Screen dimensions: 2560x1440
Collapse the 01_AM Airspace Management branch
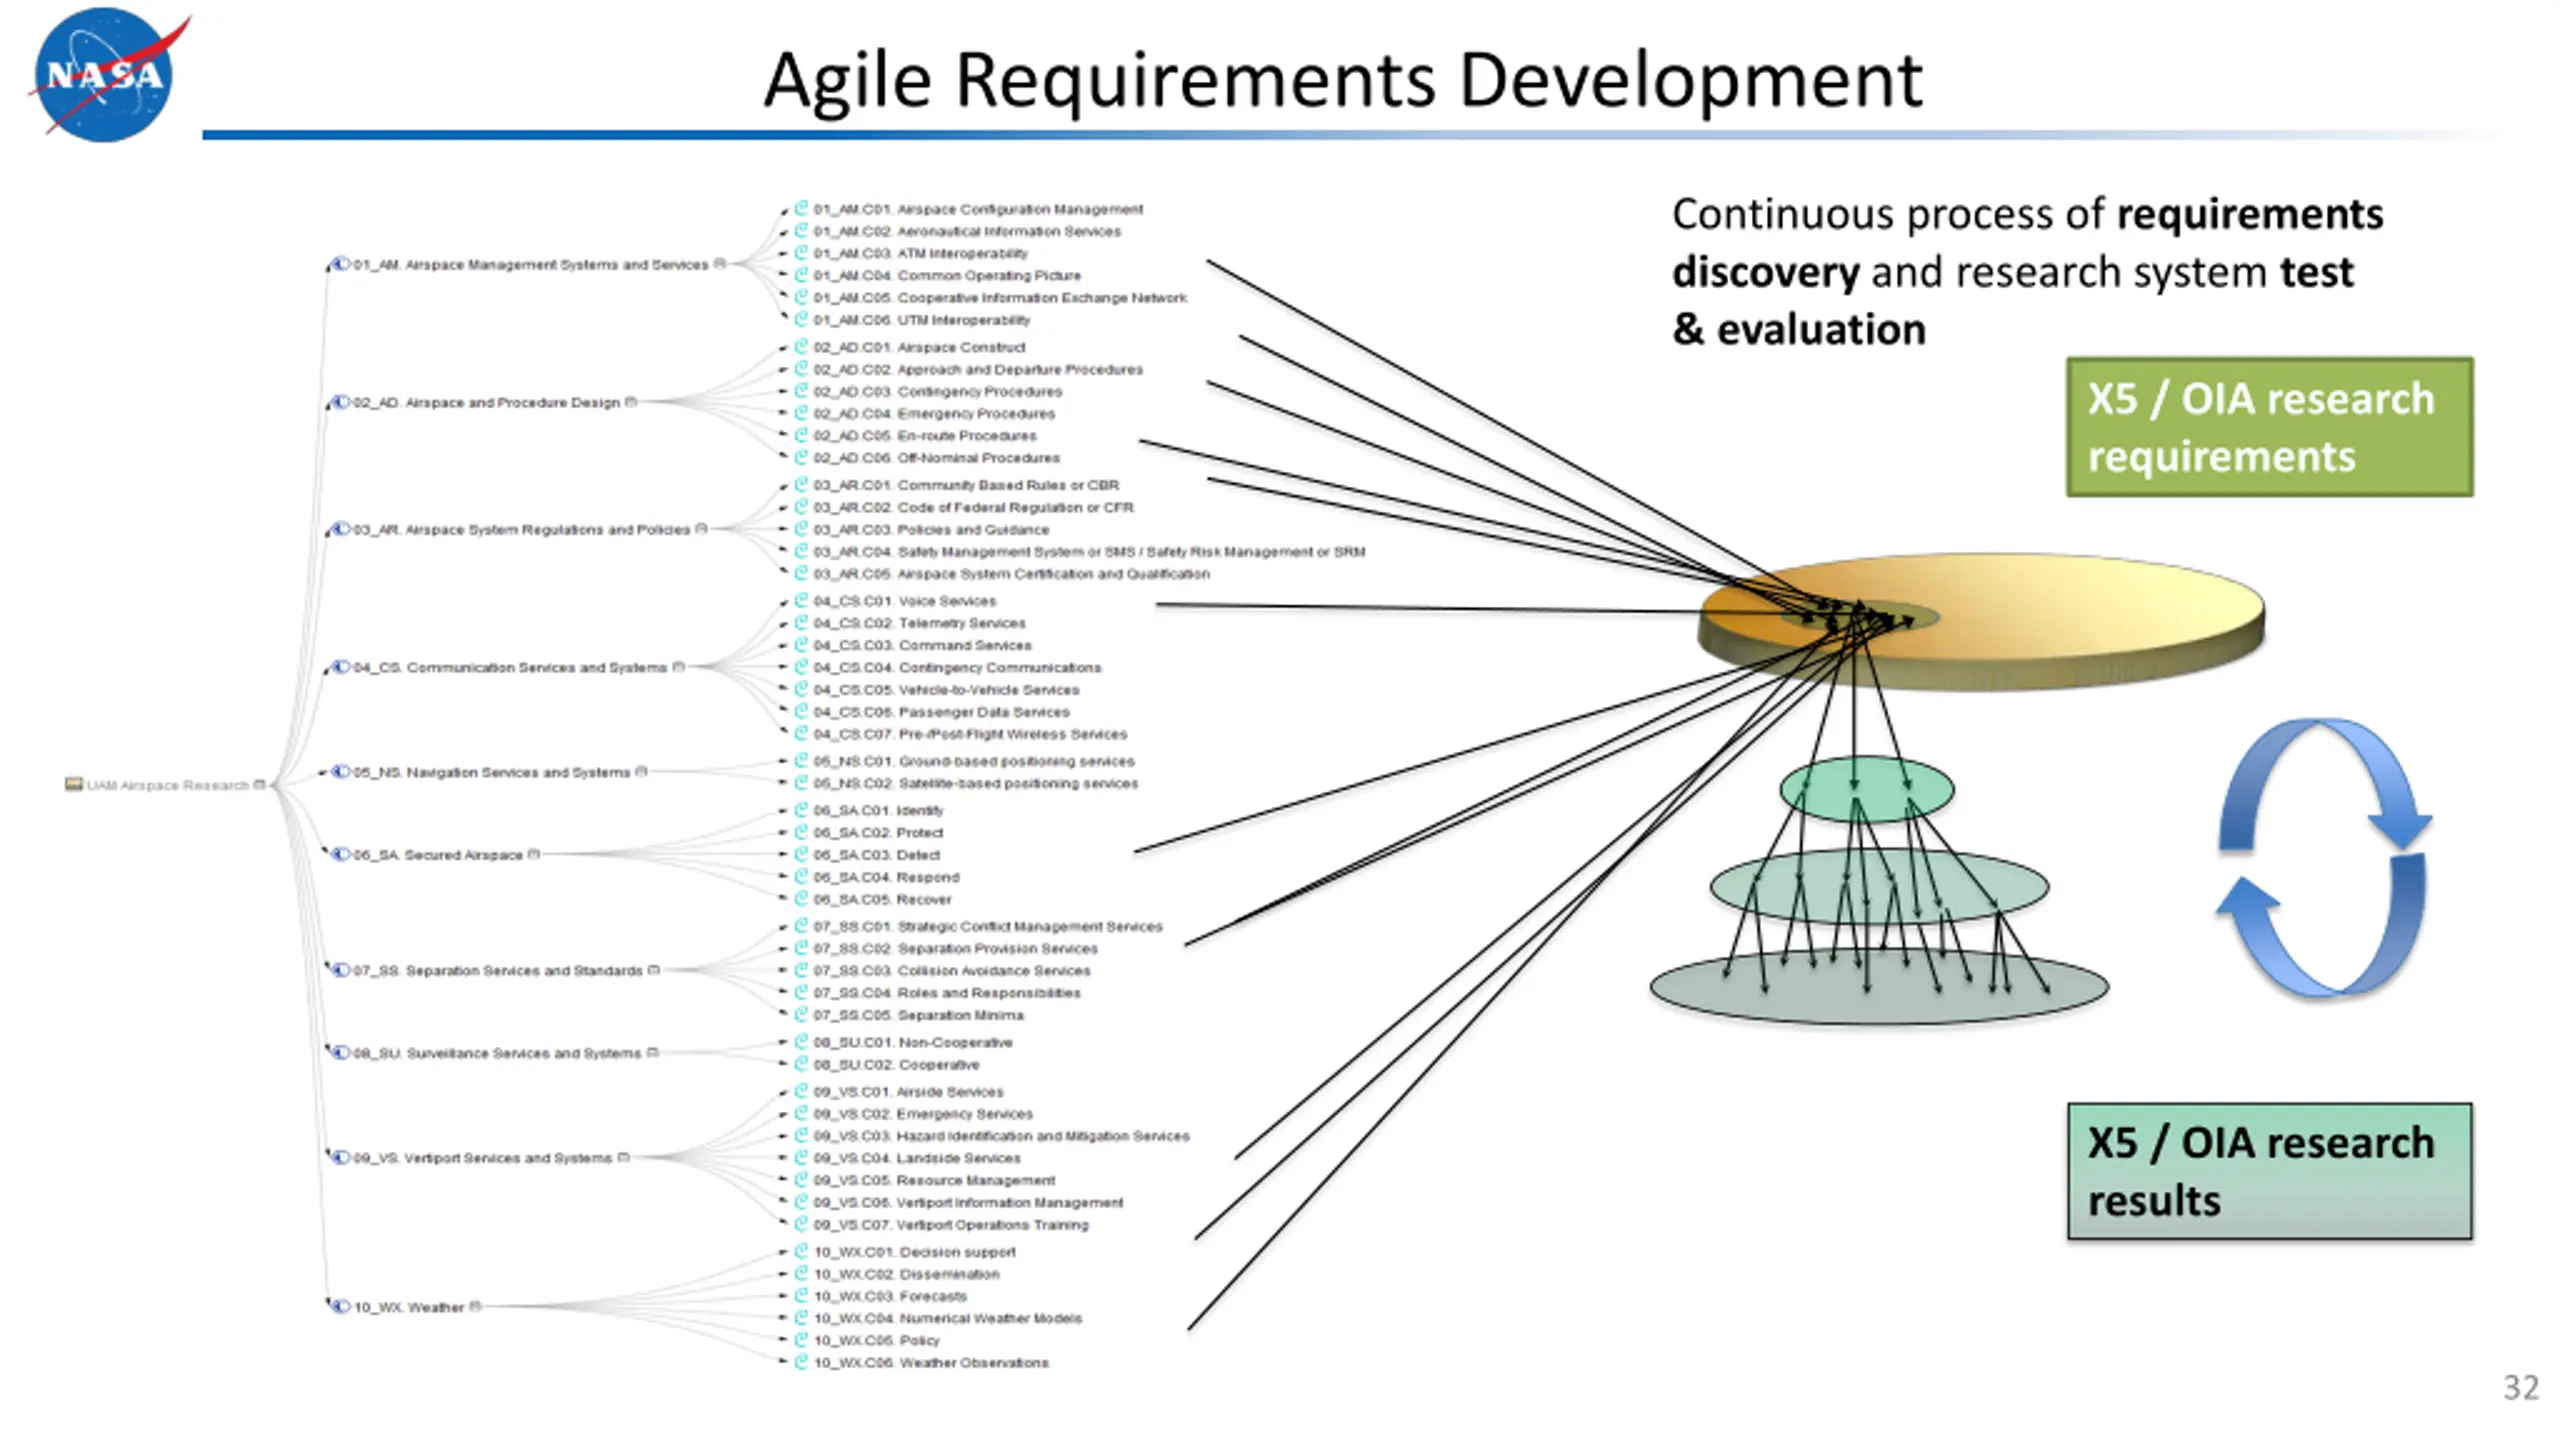pyautogui.click(x=719, y=263)
